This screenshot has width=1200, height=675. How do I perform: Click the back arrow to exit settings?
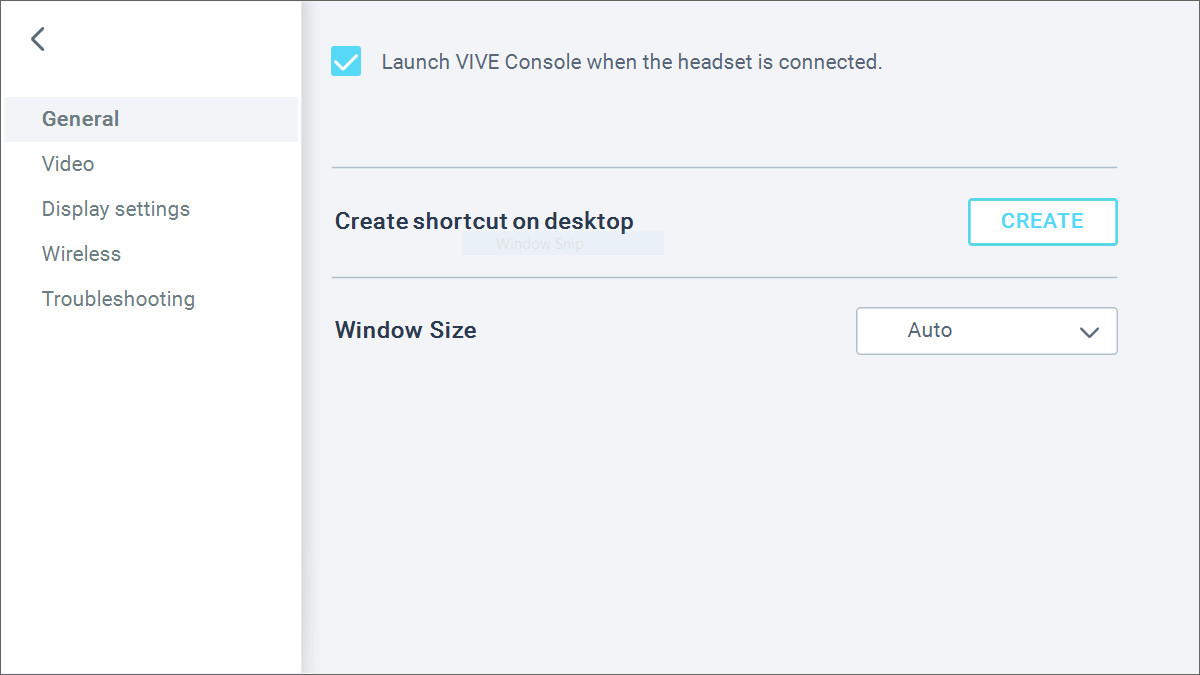click(x=38, y=38)
